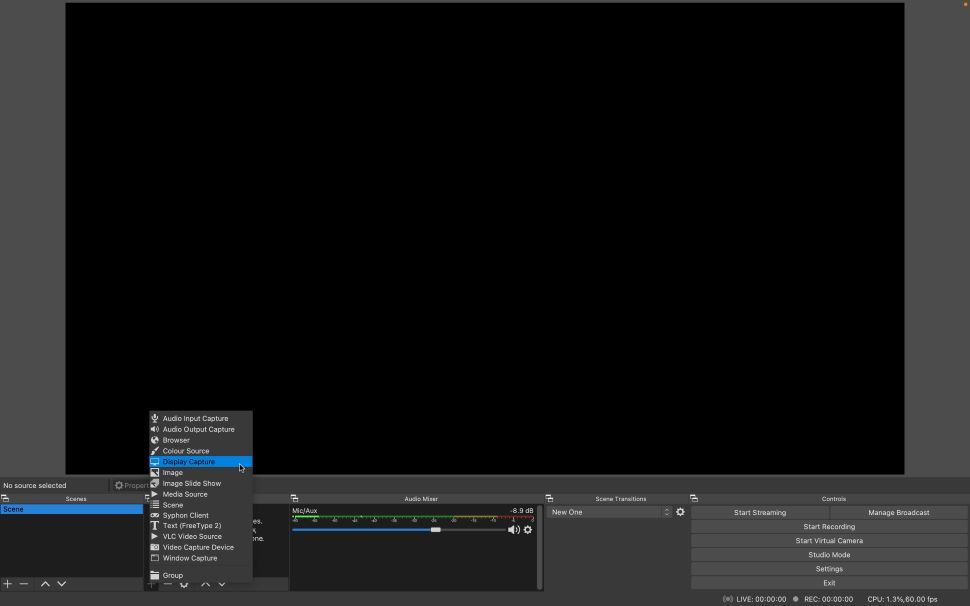Image resolution: width=970 pixels, height=606 pixels.
Task: Adjust the Mic/Aux volume slider handle
Action: [436, 530]
